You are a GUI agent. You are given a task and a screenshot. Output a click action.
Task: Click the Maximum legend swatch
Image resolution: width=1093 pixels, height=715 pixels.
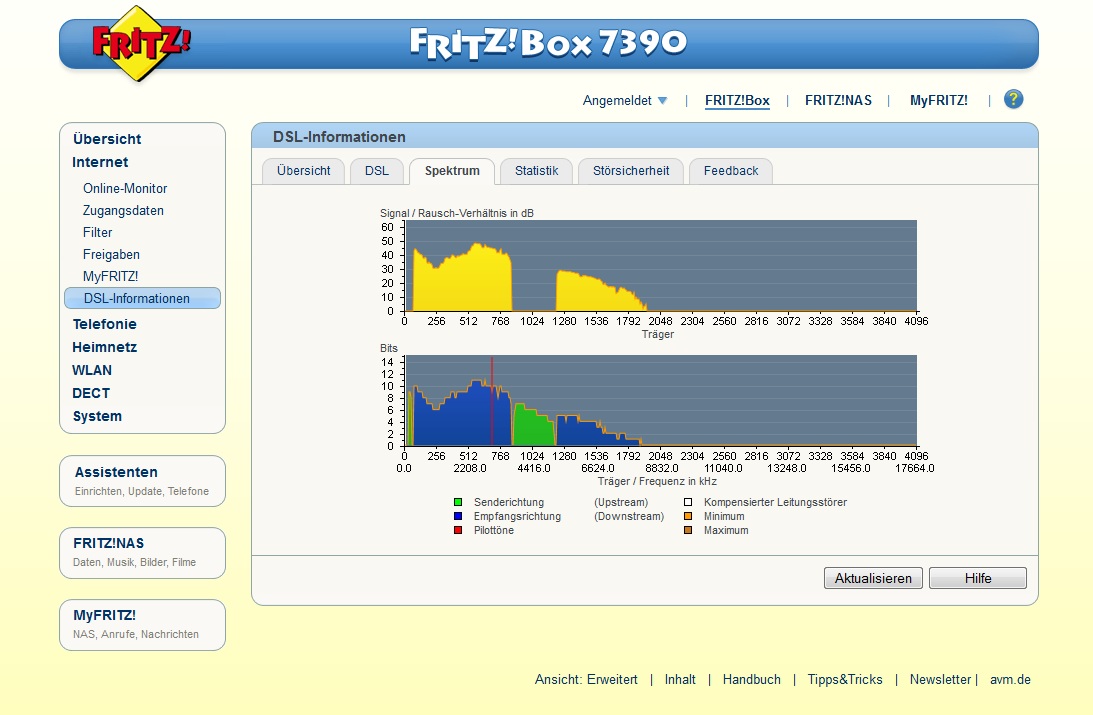tap(688, 530)
